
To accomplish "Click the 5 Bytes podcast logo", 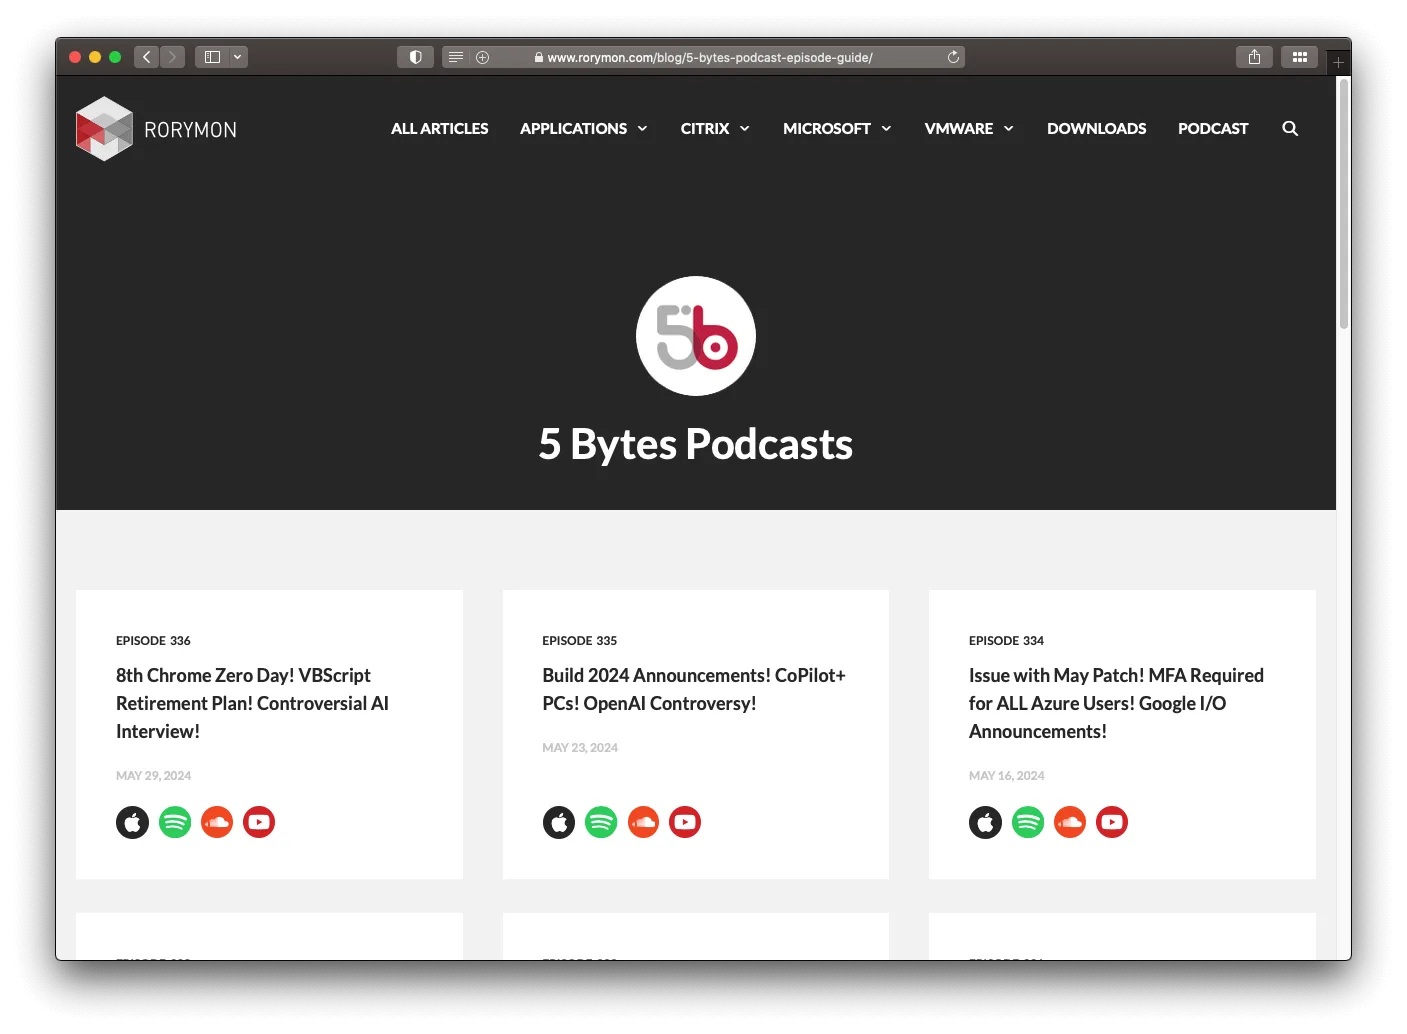I will click(696, 336).
